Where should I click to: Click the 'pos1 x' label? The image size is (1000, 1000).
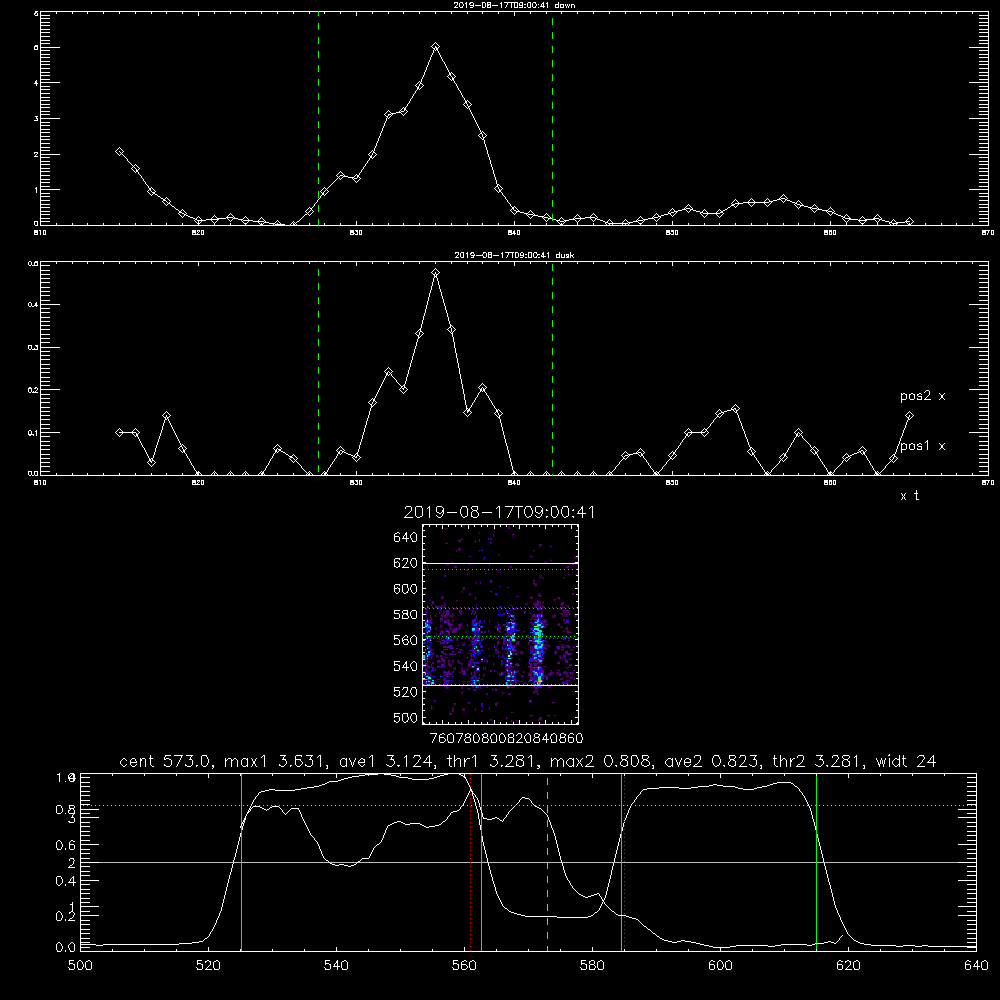click(922, 446)
